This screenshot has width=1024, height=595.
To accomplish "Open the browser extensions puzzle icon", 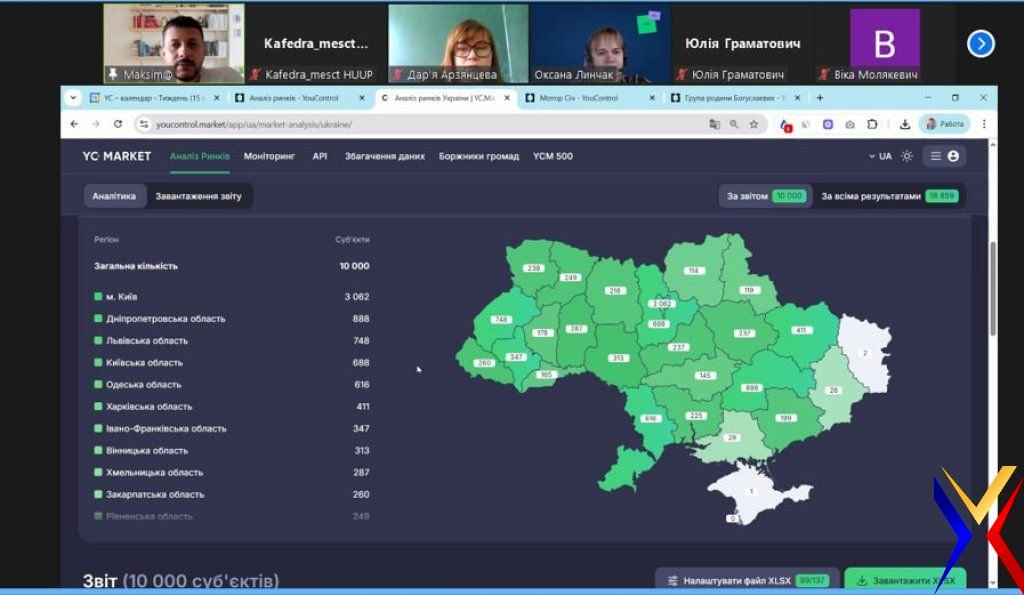I will pos(872,124).
